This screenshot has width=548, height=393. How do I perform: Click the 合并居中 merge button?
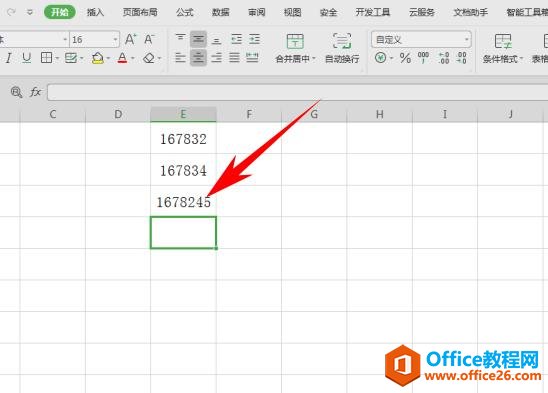coord(295,48)
